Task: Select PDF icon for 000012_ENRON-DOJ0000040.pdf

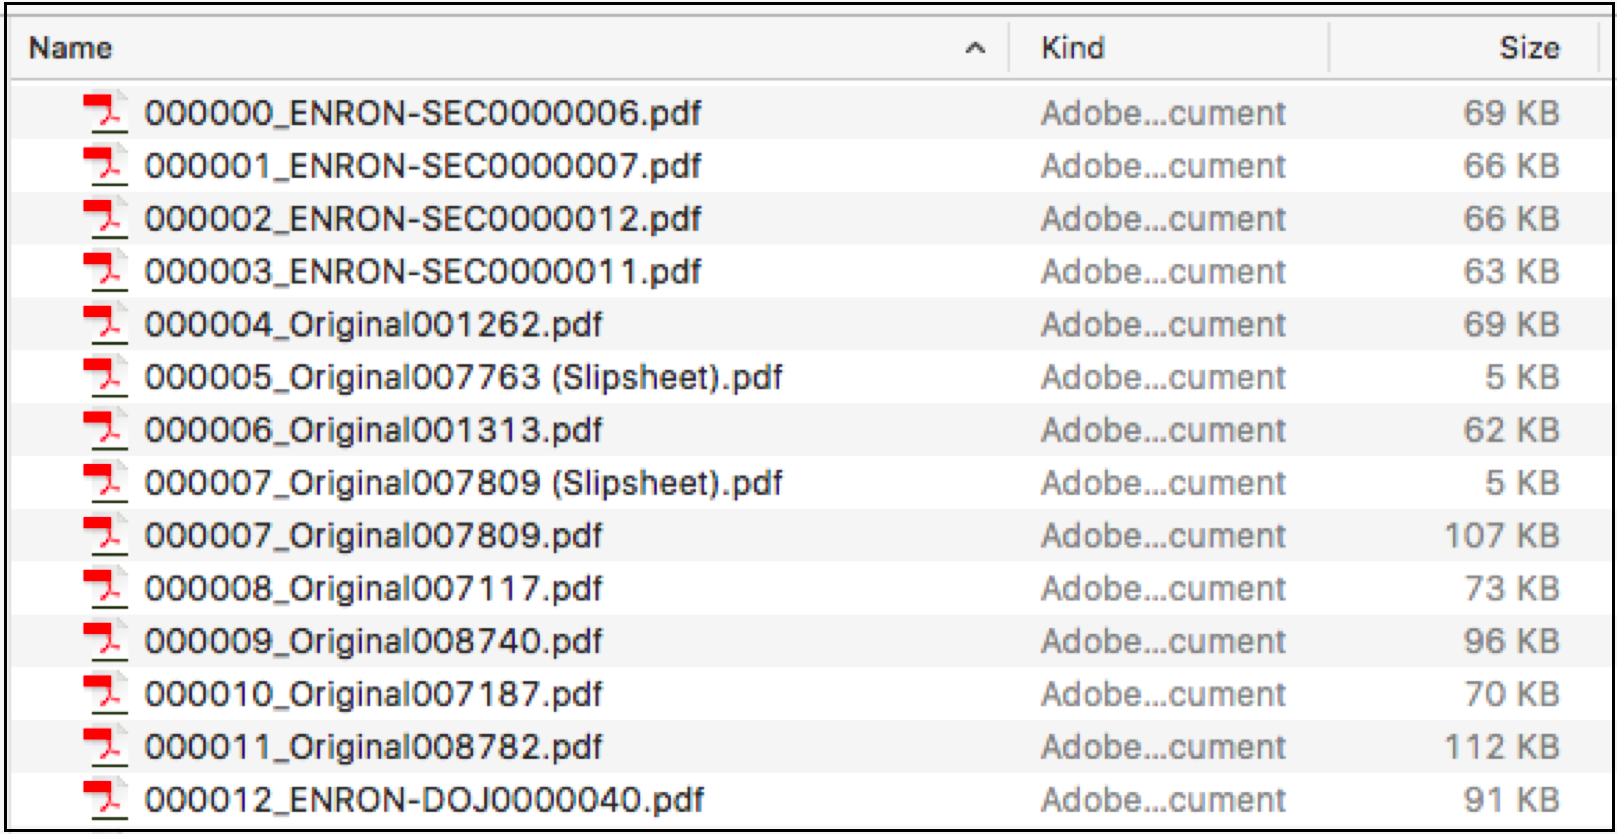Action: [x=105, y=800]
